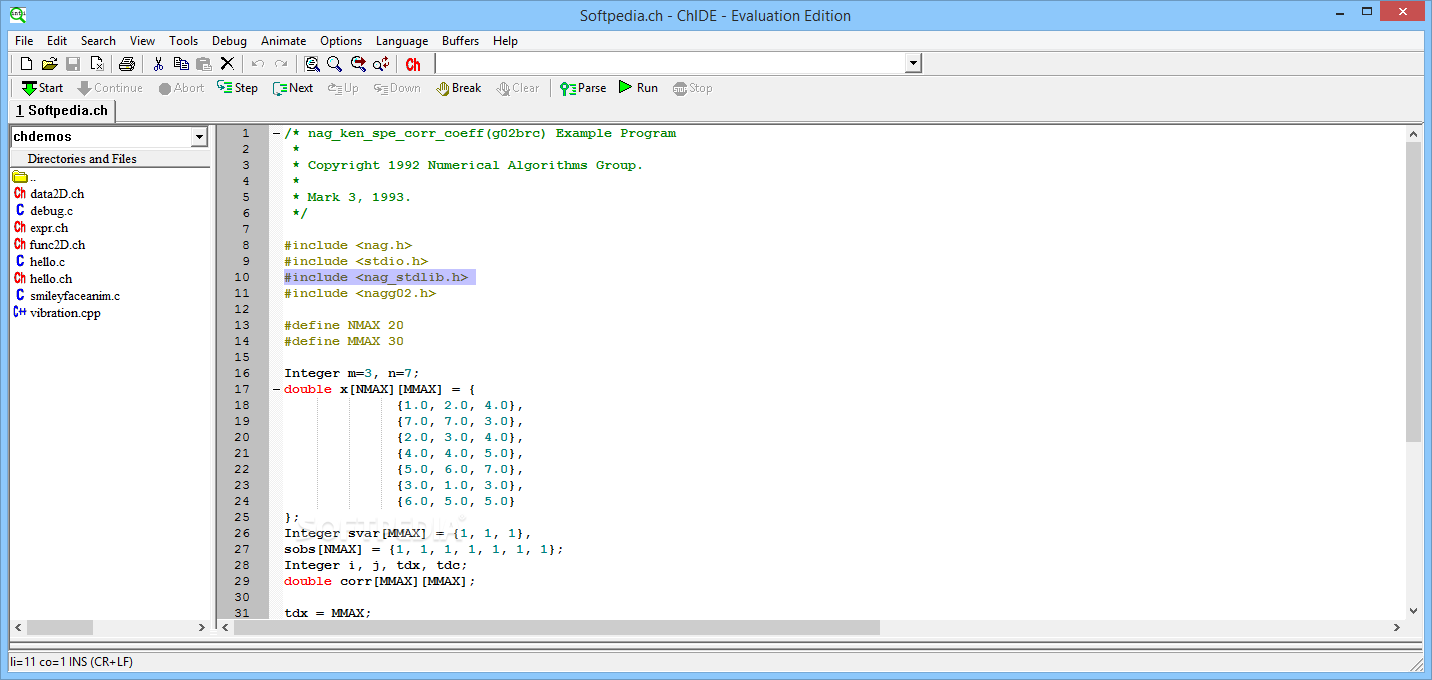Click the Down stack button
1432x680 pixels.
coord(397,88)
